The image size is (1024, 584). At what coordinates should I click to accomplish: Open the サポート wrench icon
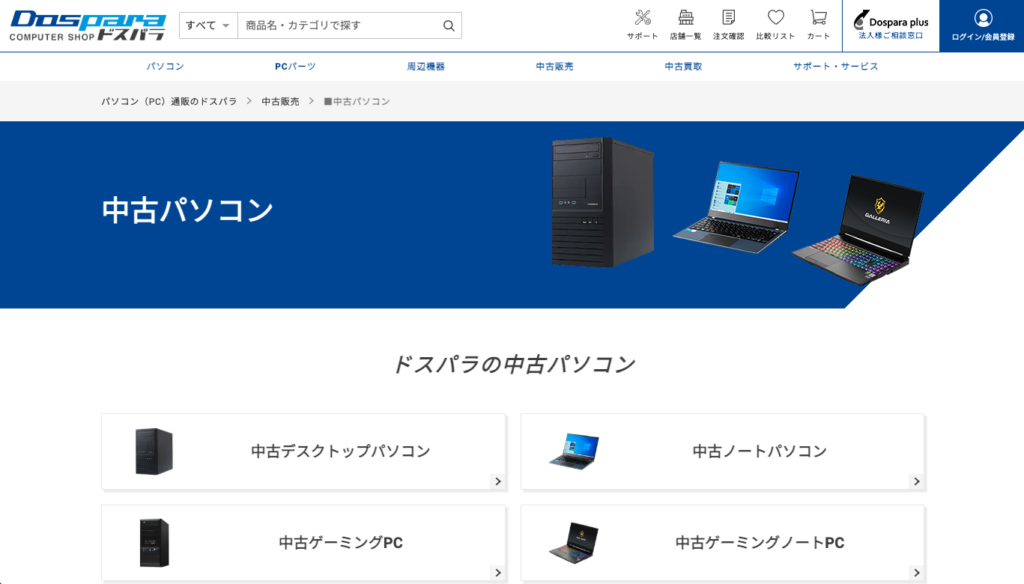click(x=643, y=18)
